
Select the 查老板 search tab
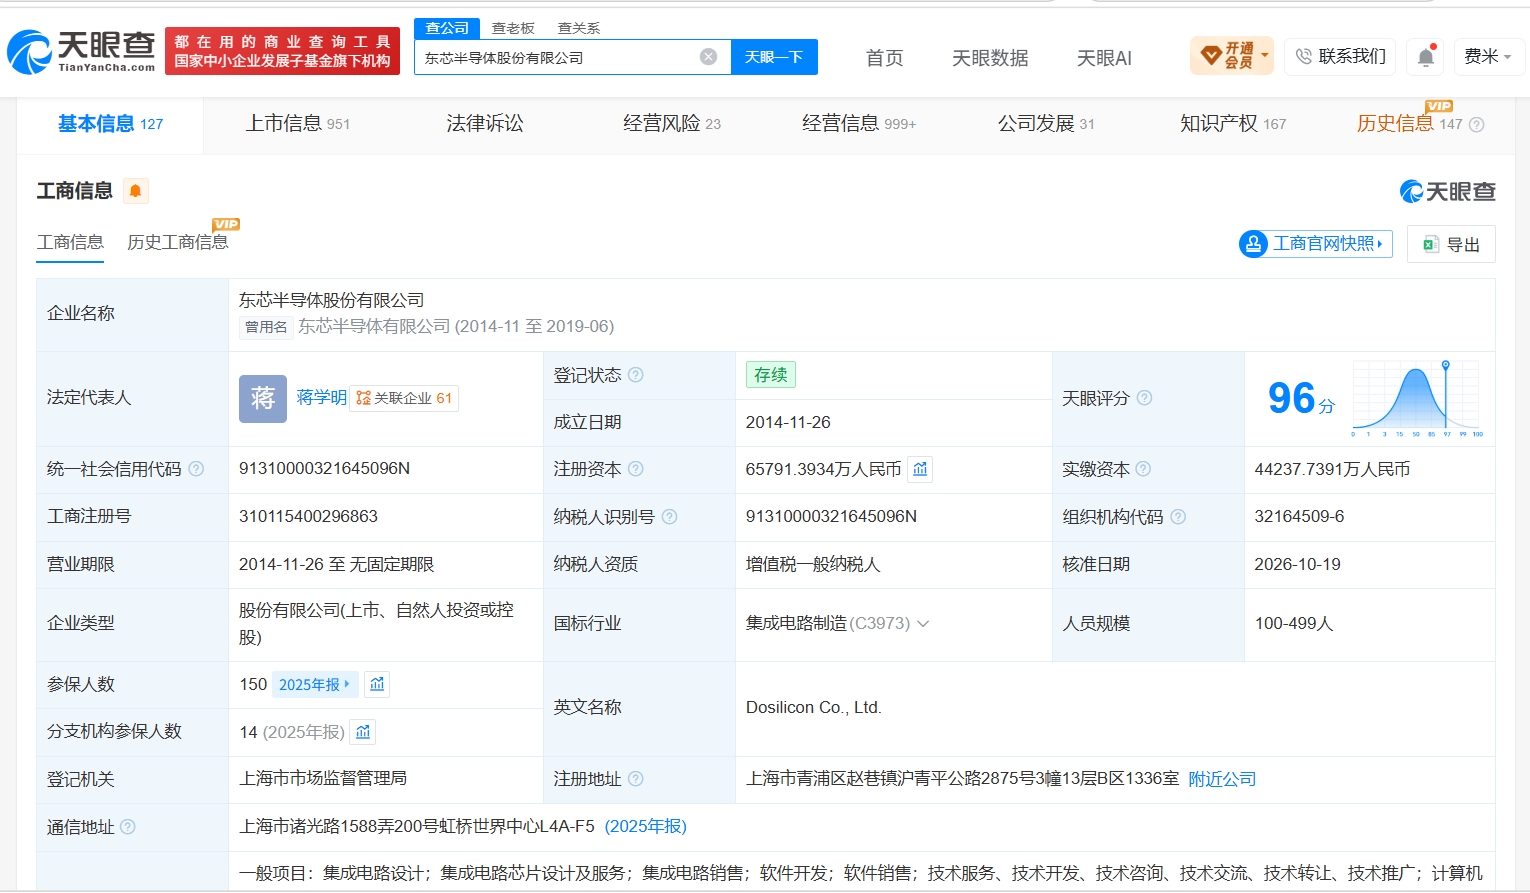coord(513,28)
